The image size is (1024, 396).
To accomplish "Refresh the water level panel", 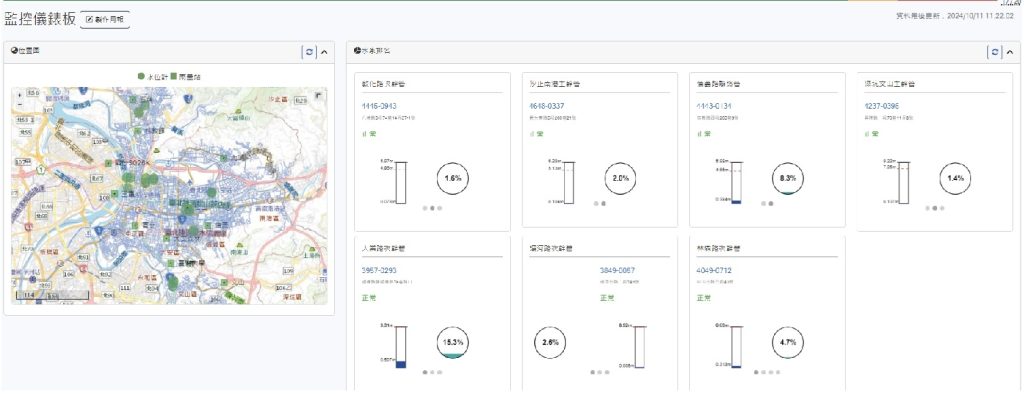I will 994,52.
